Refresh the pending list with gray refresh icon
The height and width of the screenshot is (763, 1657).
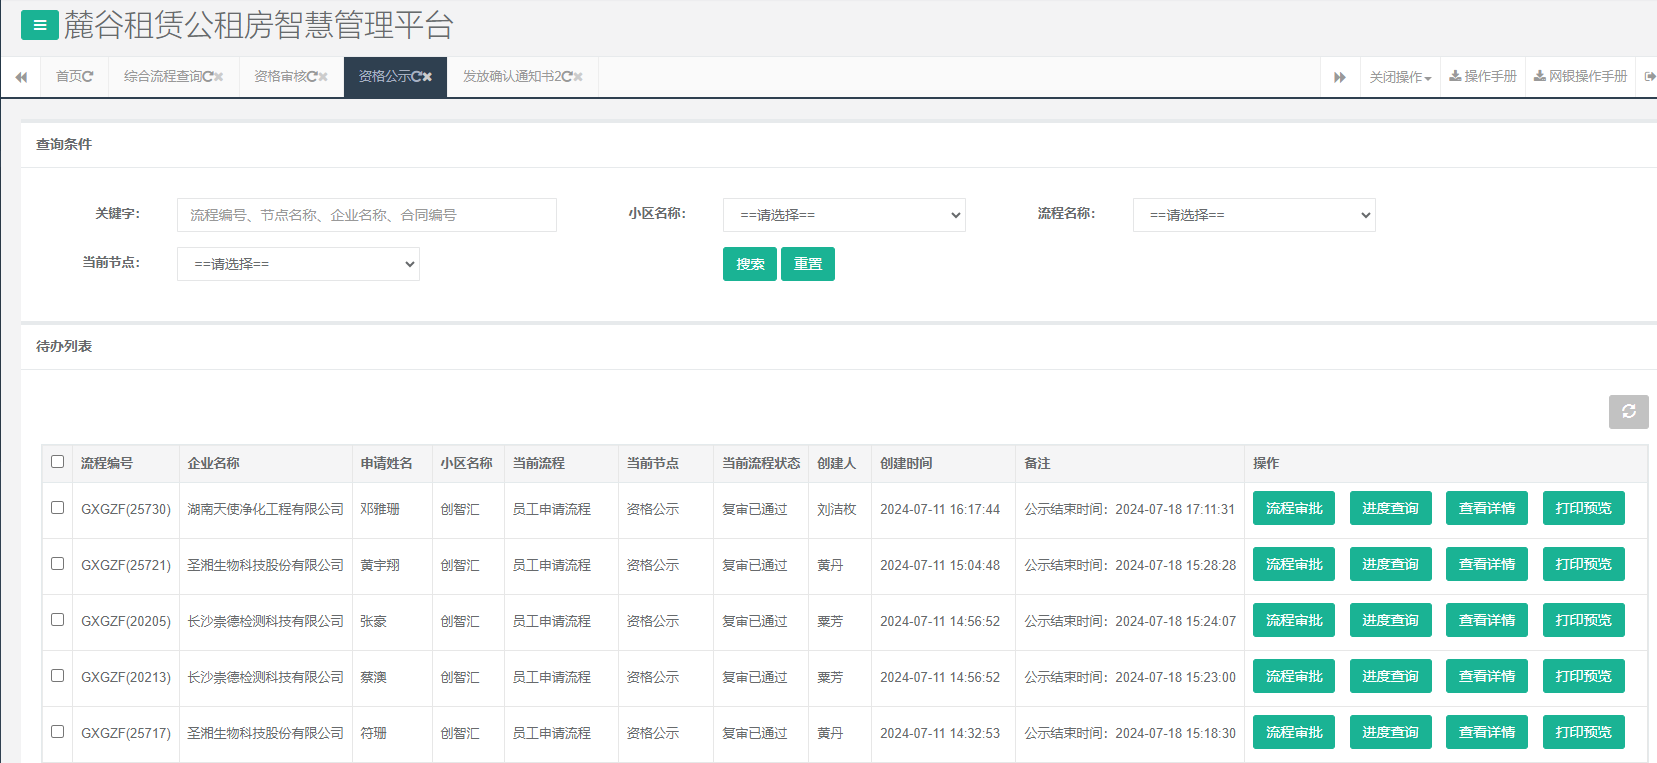[1628, 411]
